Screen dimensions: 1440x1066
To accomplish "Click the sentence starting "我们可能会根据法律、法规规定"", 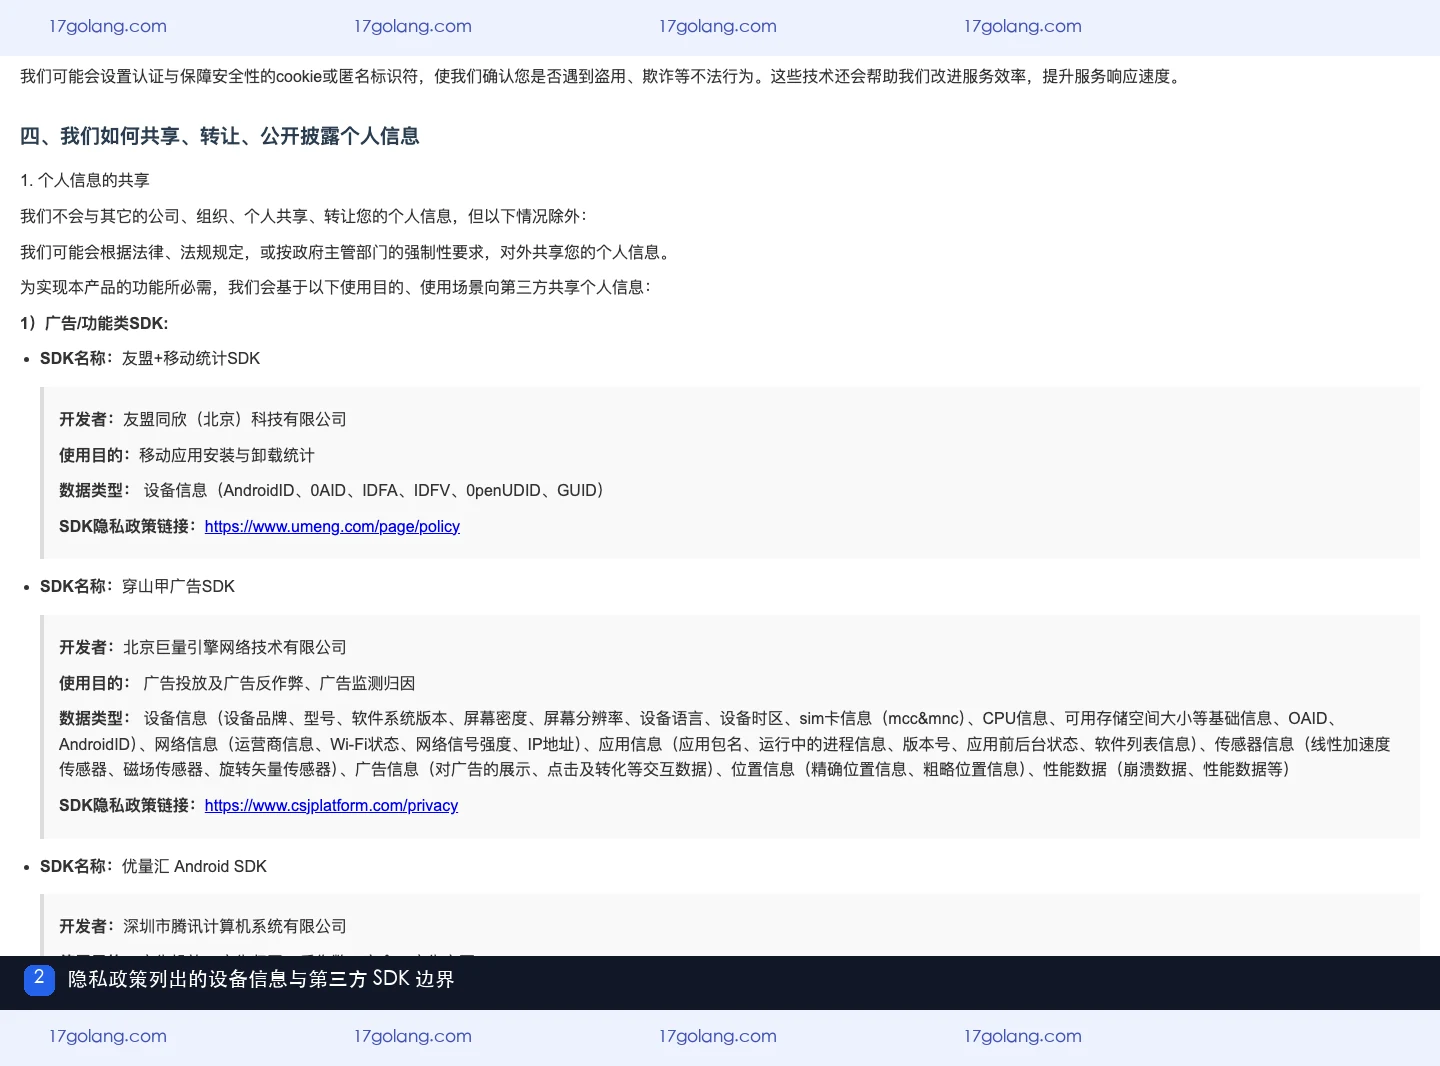I will pyautogui.click(x=347, y=252).
